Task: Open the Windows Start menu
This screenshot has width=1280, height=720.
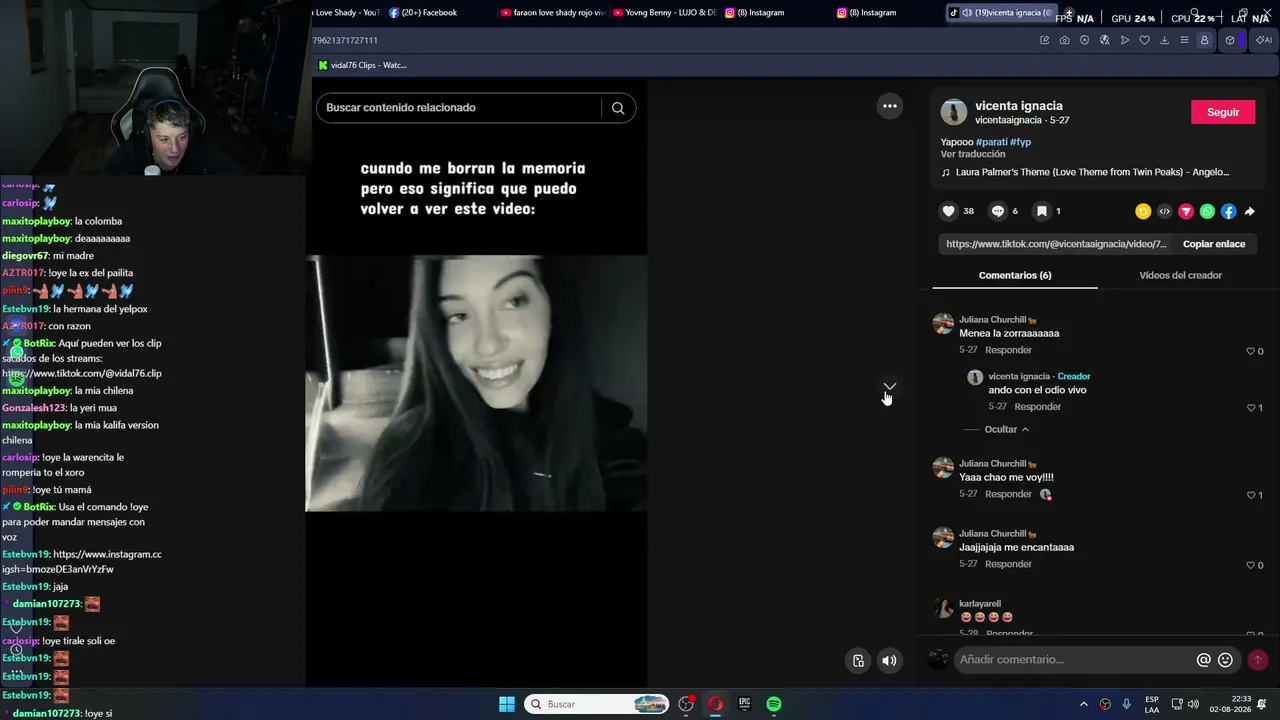Action: [507, 704]
